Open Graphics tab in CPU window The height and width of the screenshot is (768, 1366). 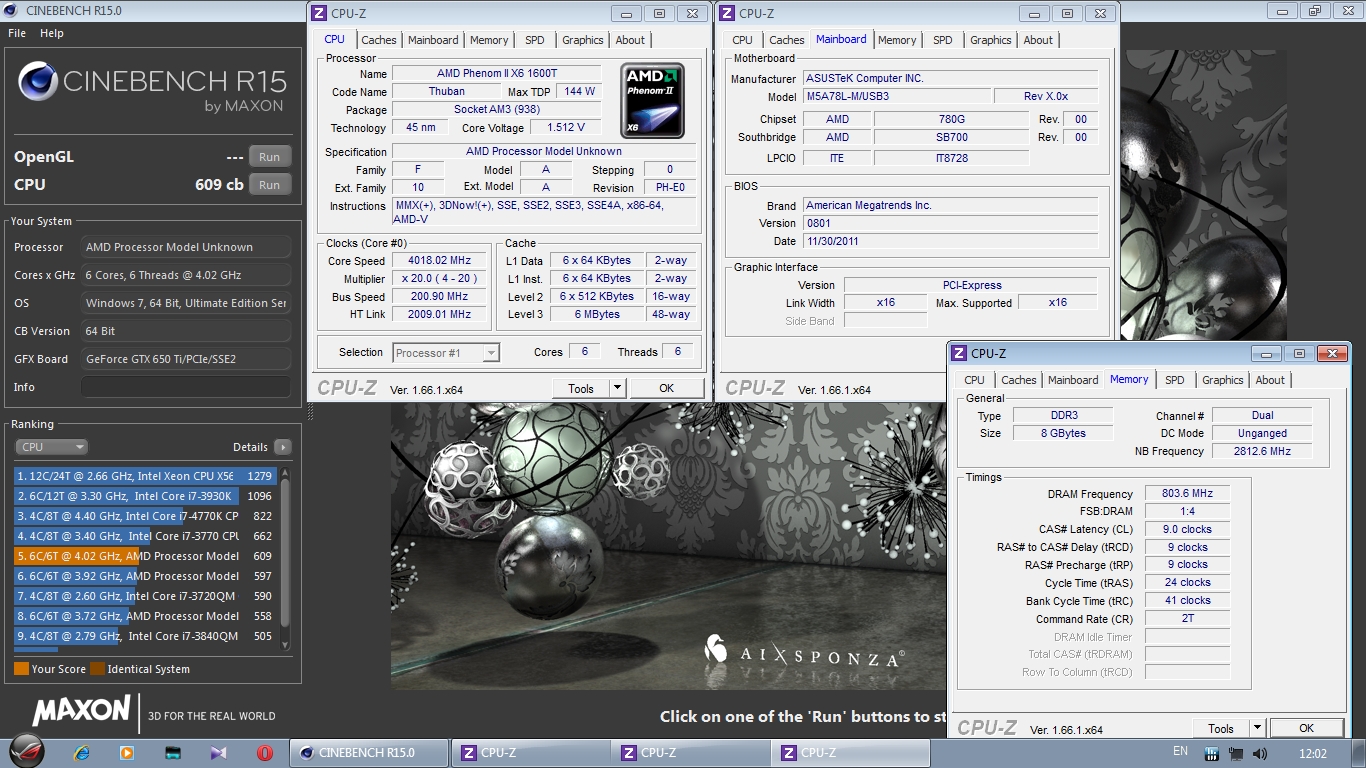(583, 40)
